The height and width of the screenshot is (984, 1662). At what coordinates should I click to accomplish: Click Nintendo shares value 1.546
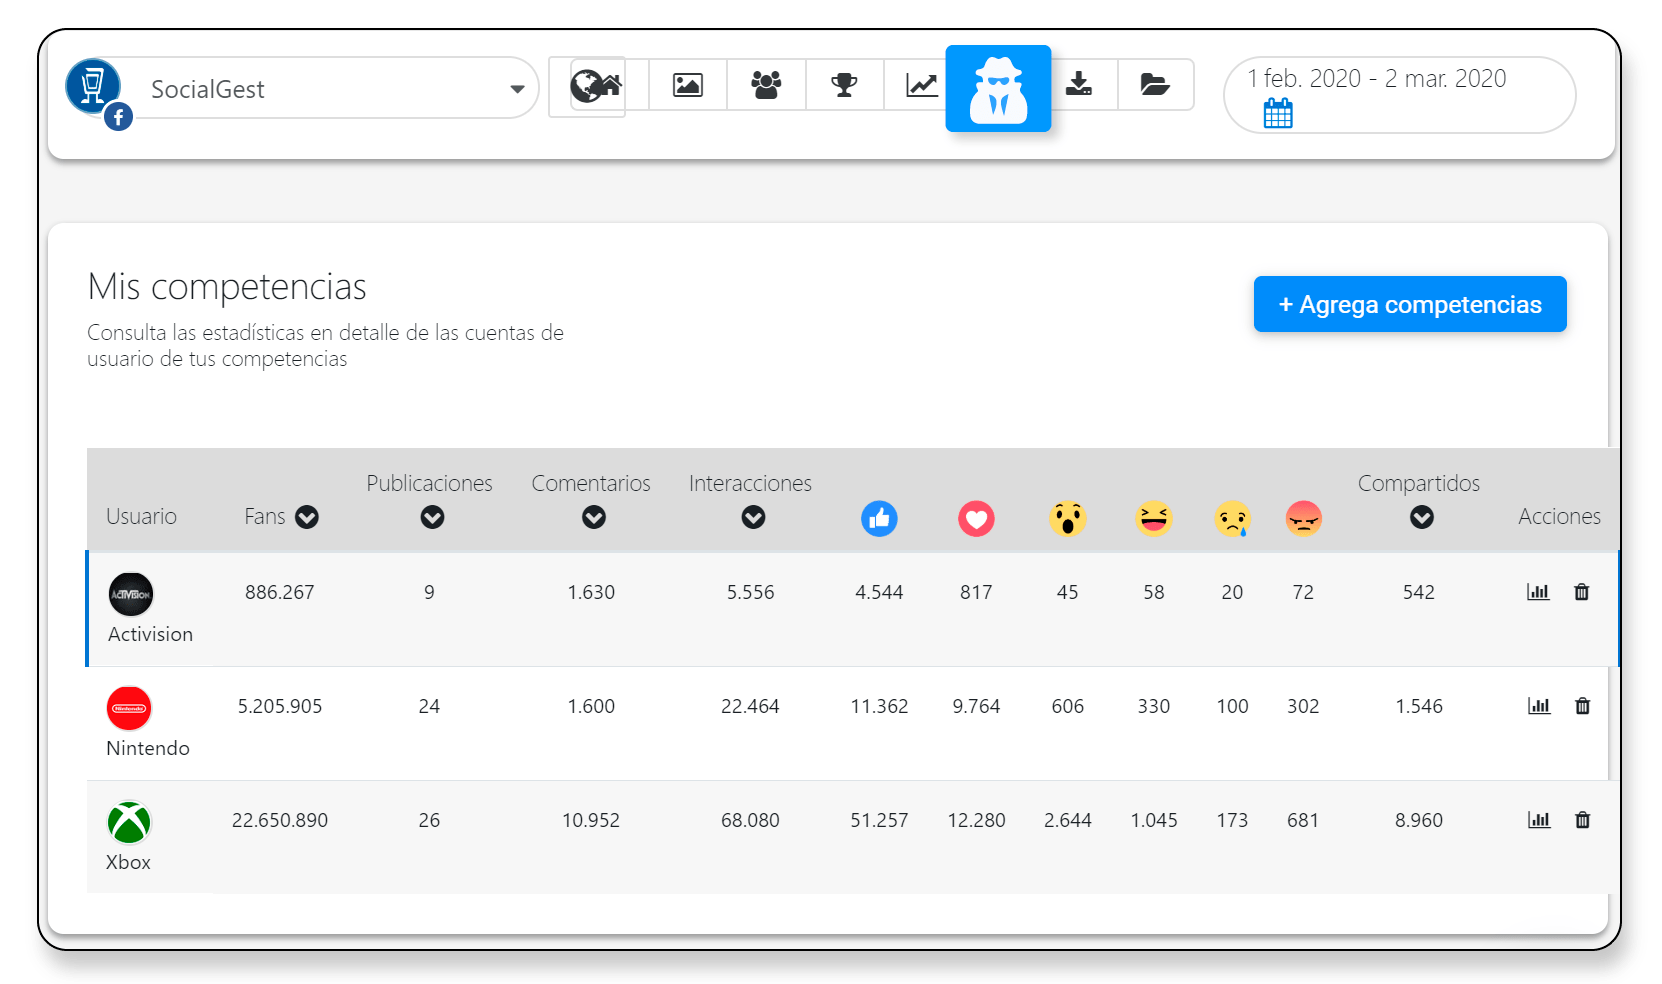click(1419, 706)
